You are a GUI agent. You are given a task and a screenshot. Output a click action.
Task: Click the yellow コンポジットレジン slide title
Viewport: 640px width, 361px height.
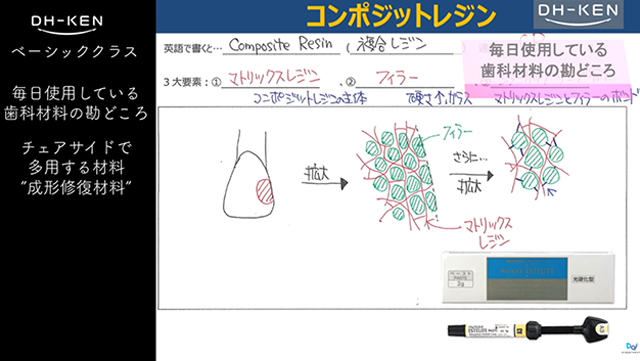pos(401,16)
